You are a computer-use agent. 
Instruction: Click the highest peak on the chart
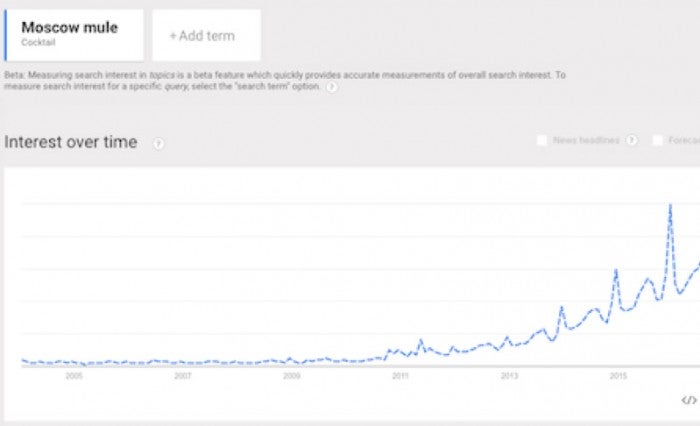(x=669, y=206)
